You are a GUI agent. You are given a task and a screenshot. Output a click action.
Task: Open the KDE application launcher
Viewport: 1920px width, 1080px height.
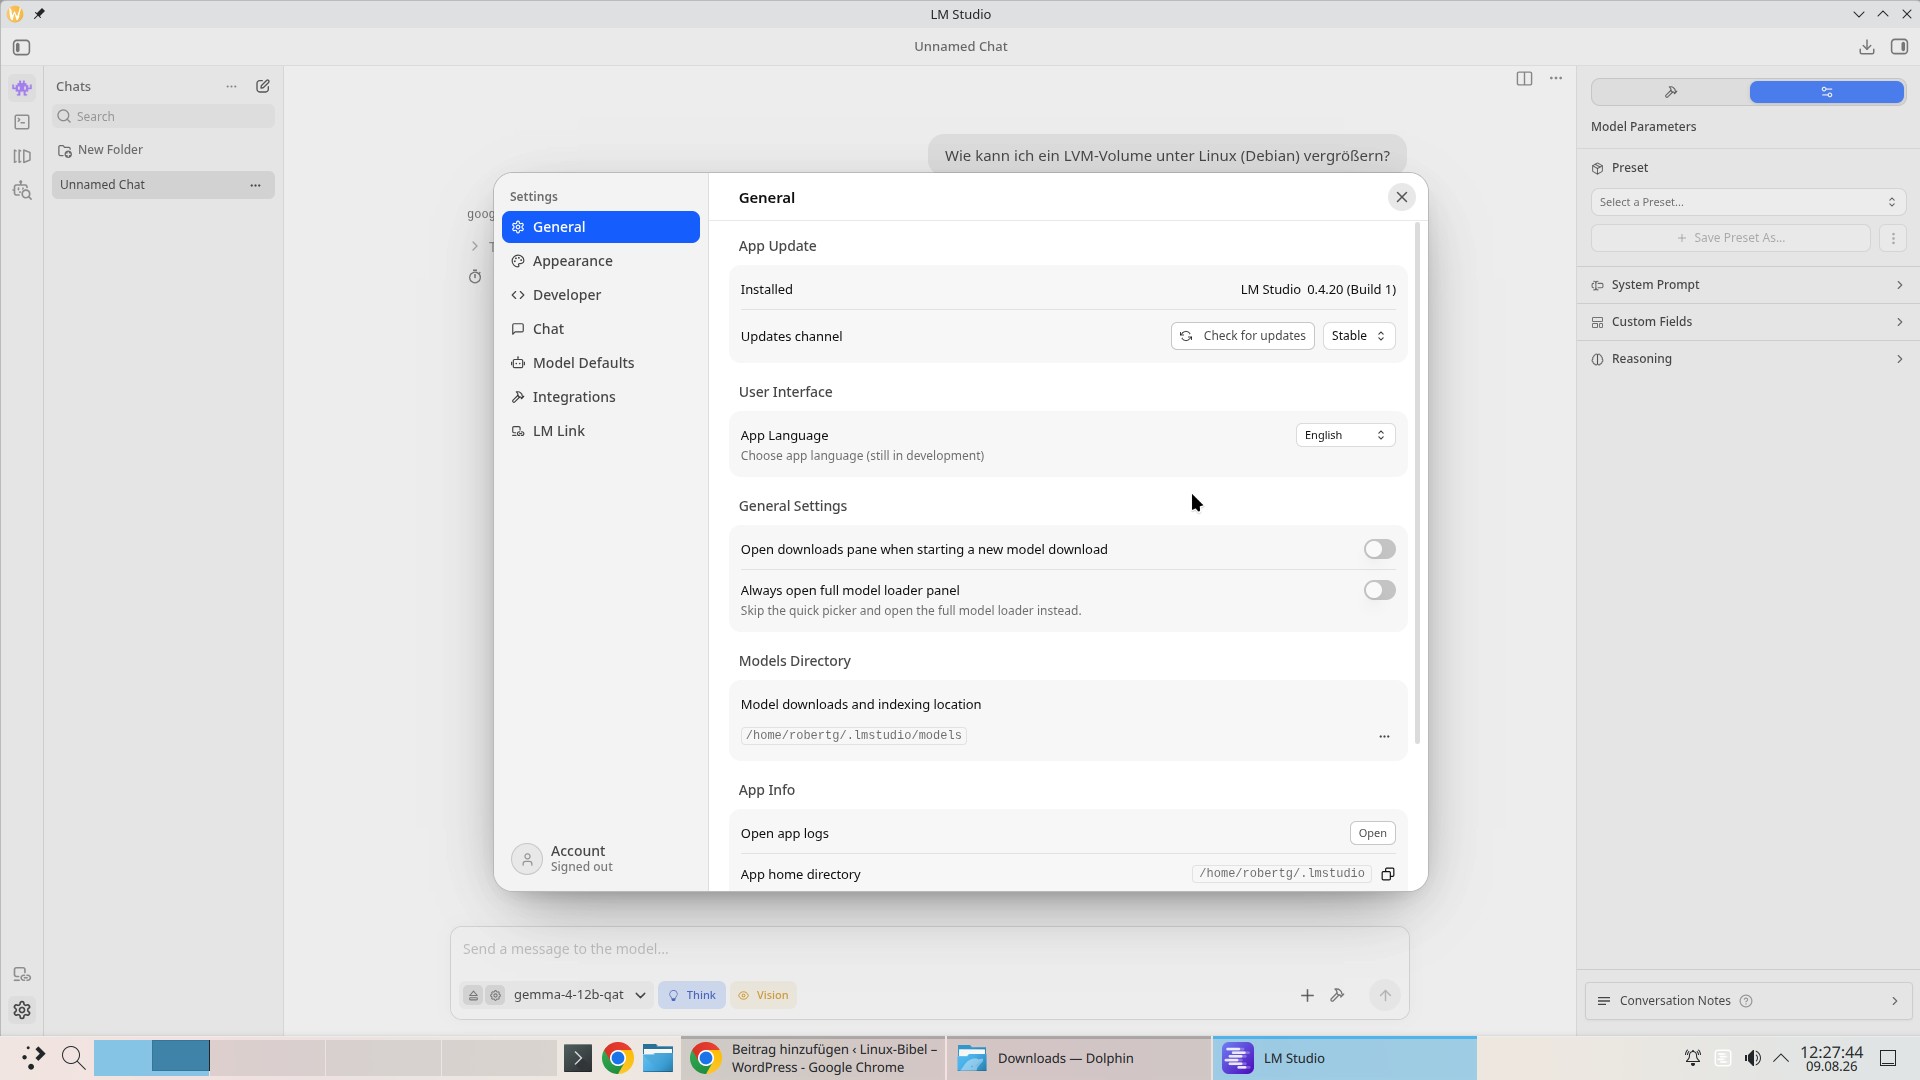pos(33,1058)
